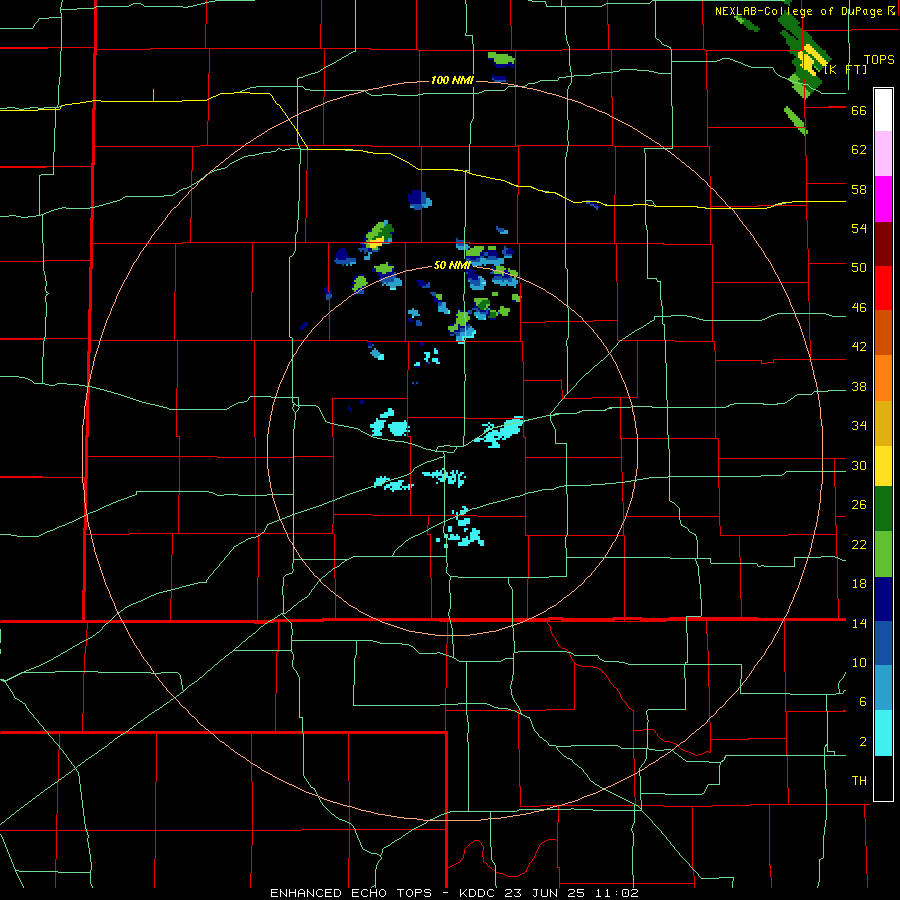The image size is (900, 900).
Task: Click the medium blue legend swatch
Action: [883, 643]
